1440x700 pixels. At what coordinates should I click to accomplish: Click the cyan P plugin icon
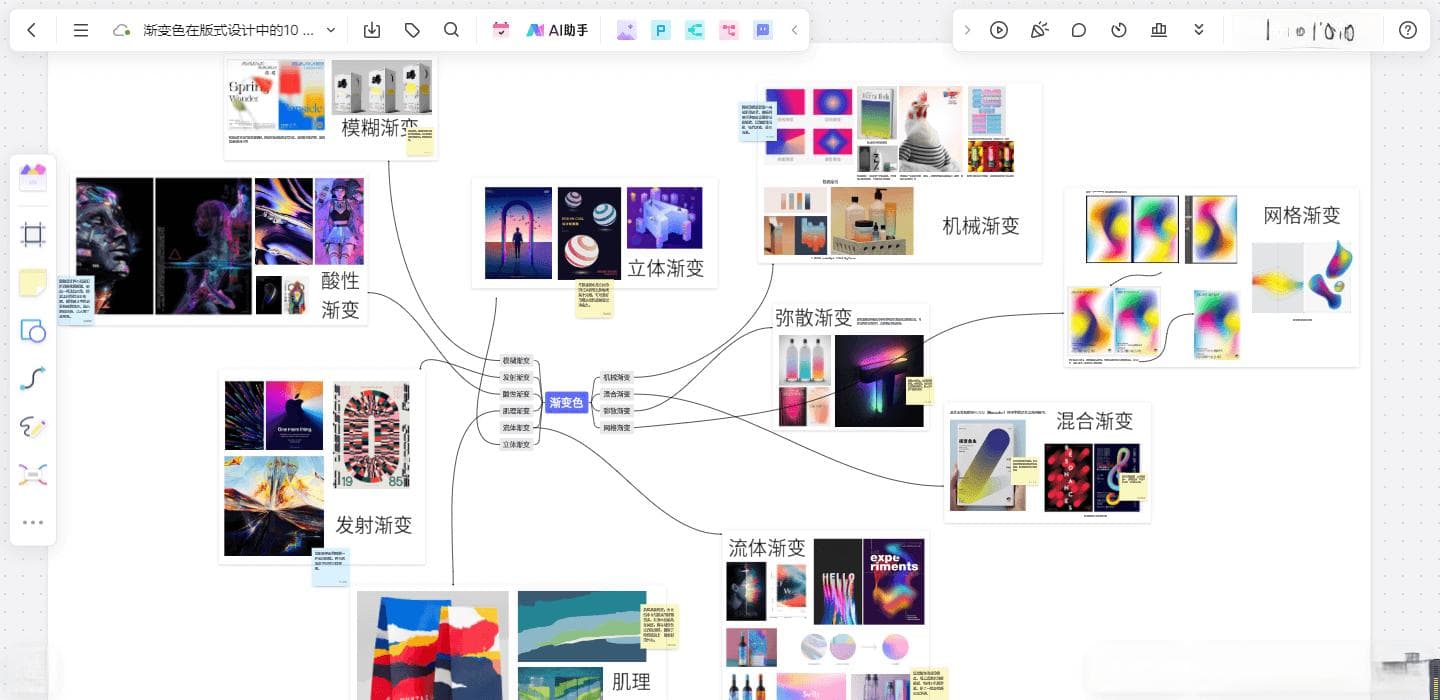click(x=660, y=30)
